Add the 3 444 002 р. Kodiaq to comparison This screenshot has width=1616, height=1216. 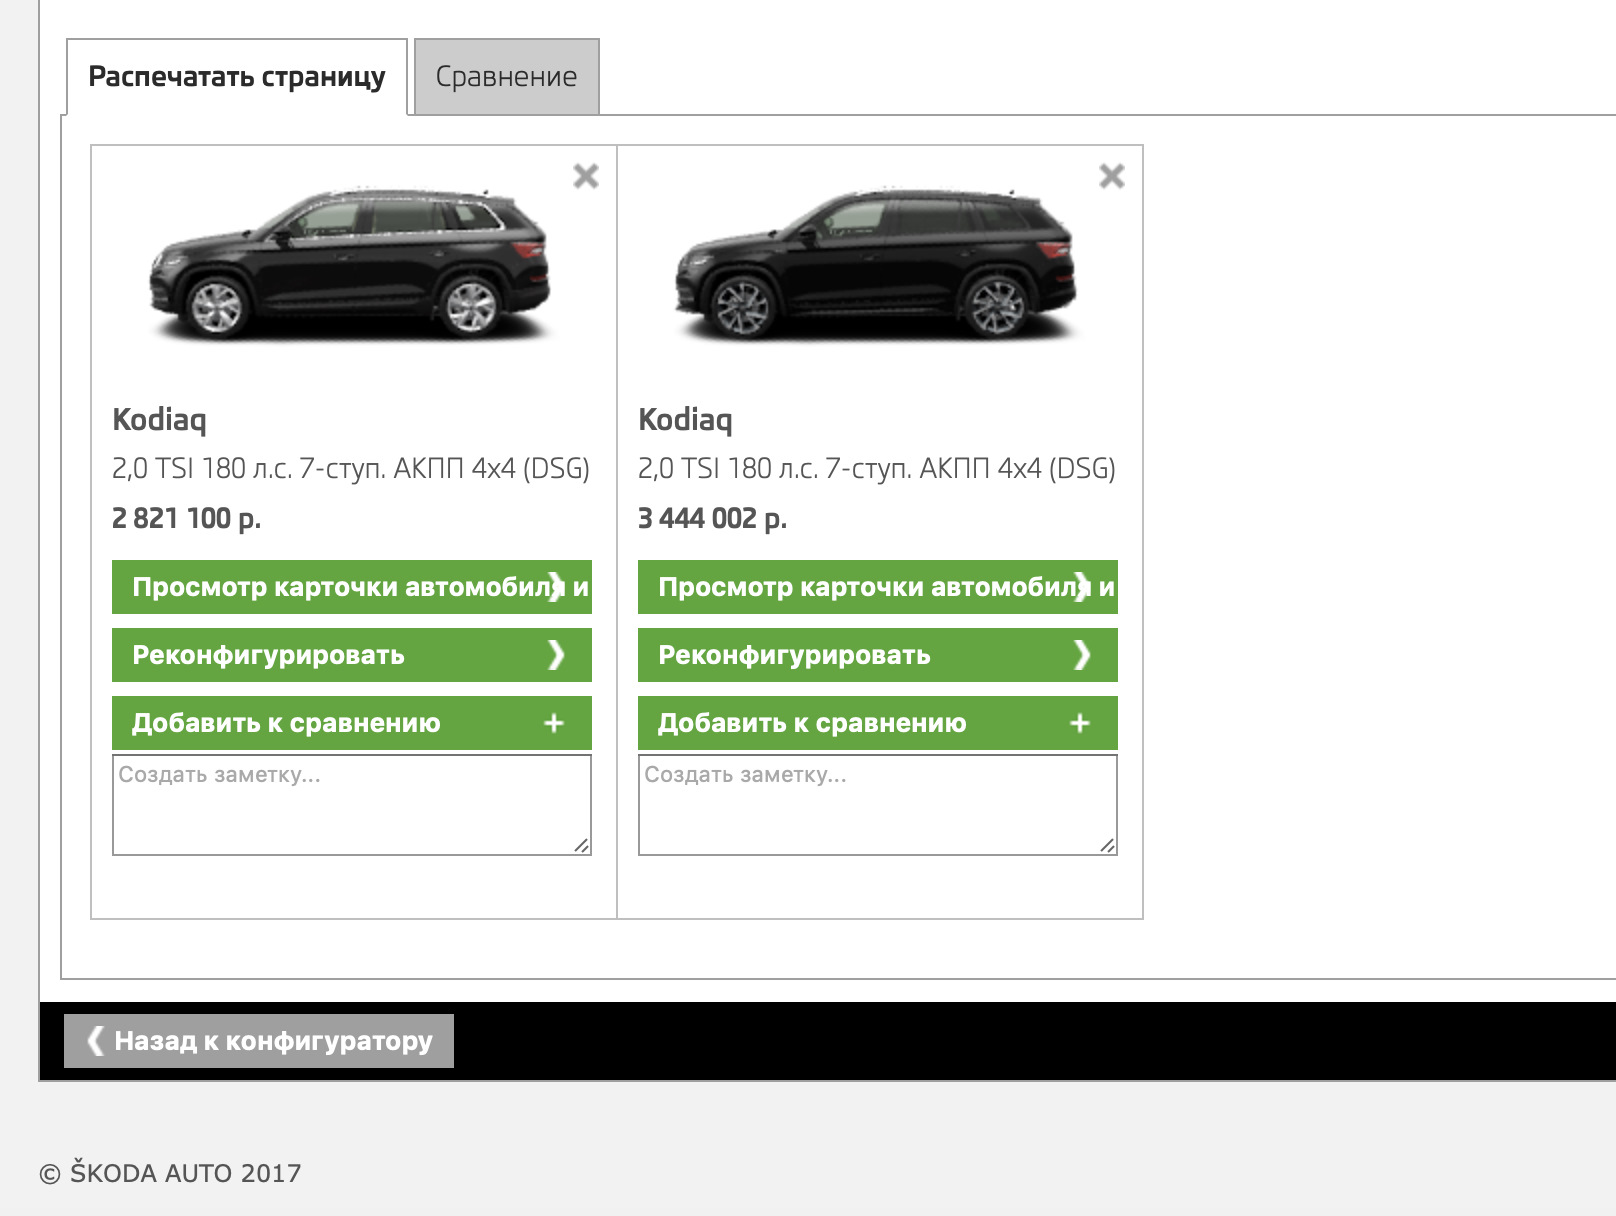point(878,723)
